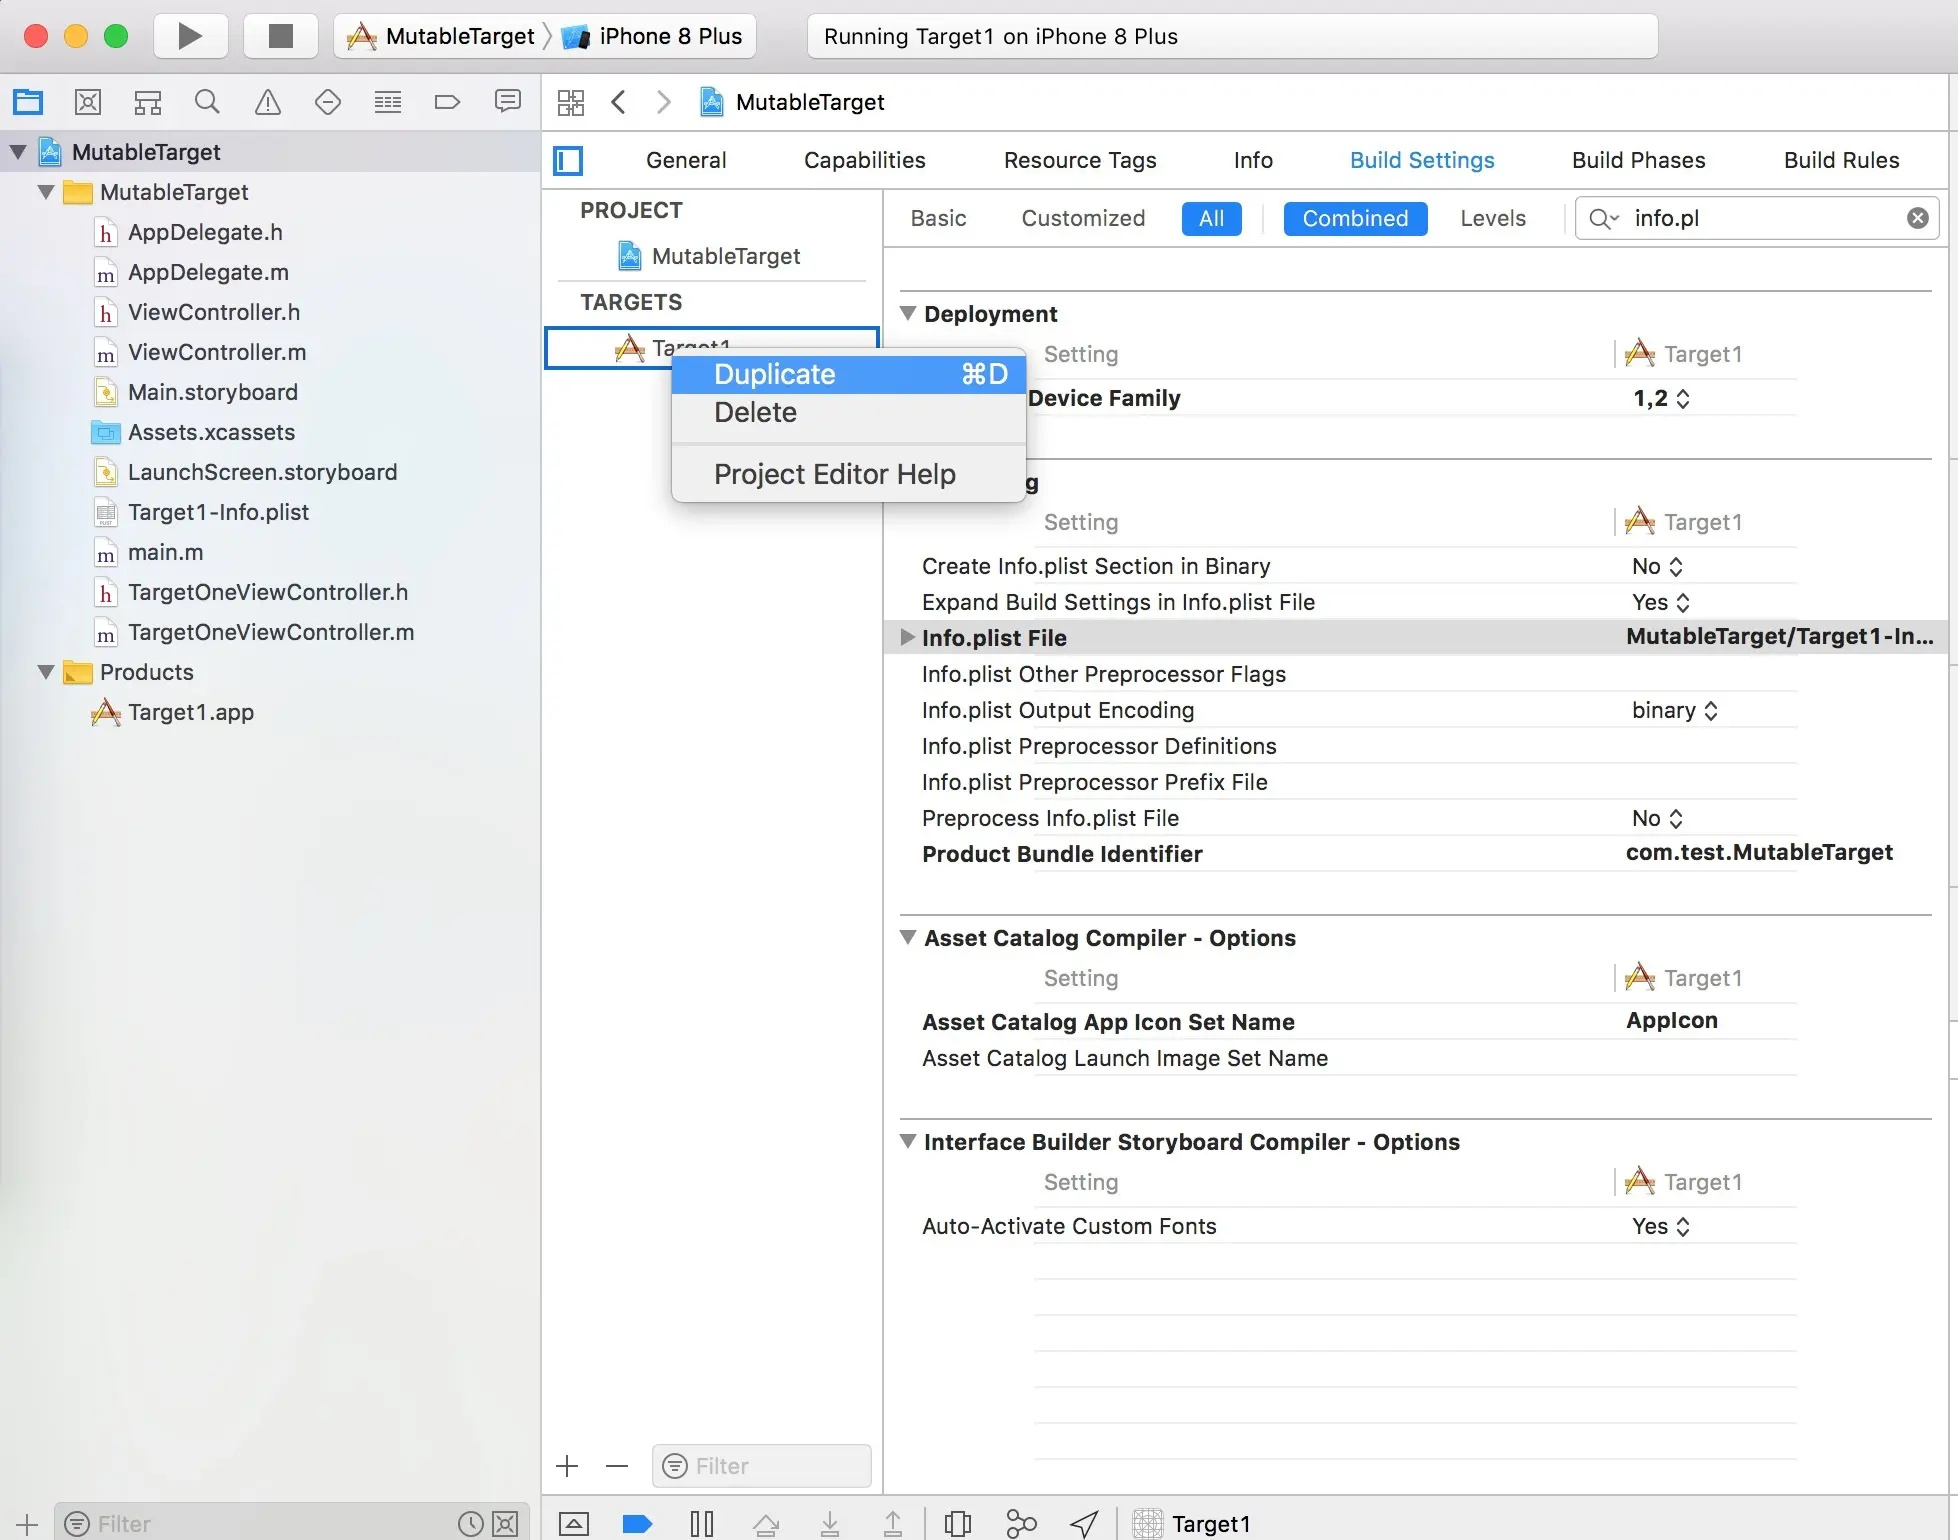Switch to the Build Rules tab
This screenshot has width=1958, height=1540.
pyautogui.click(x=1841, y=160)
